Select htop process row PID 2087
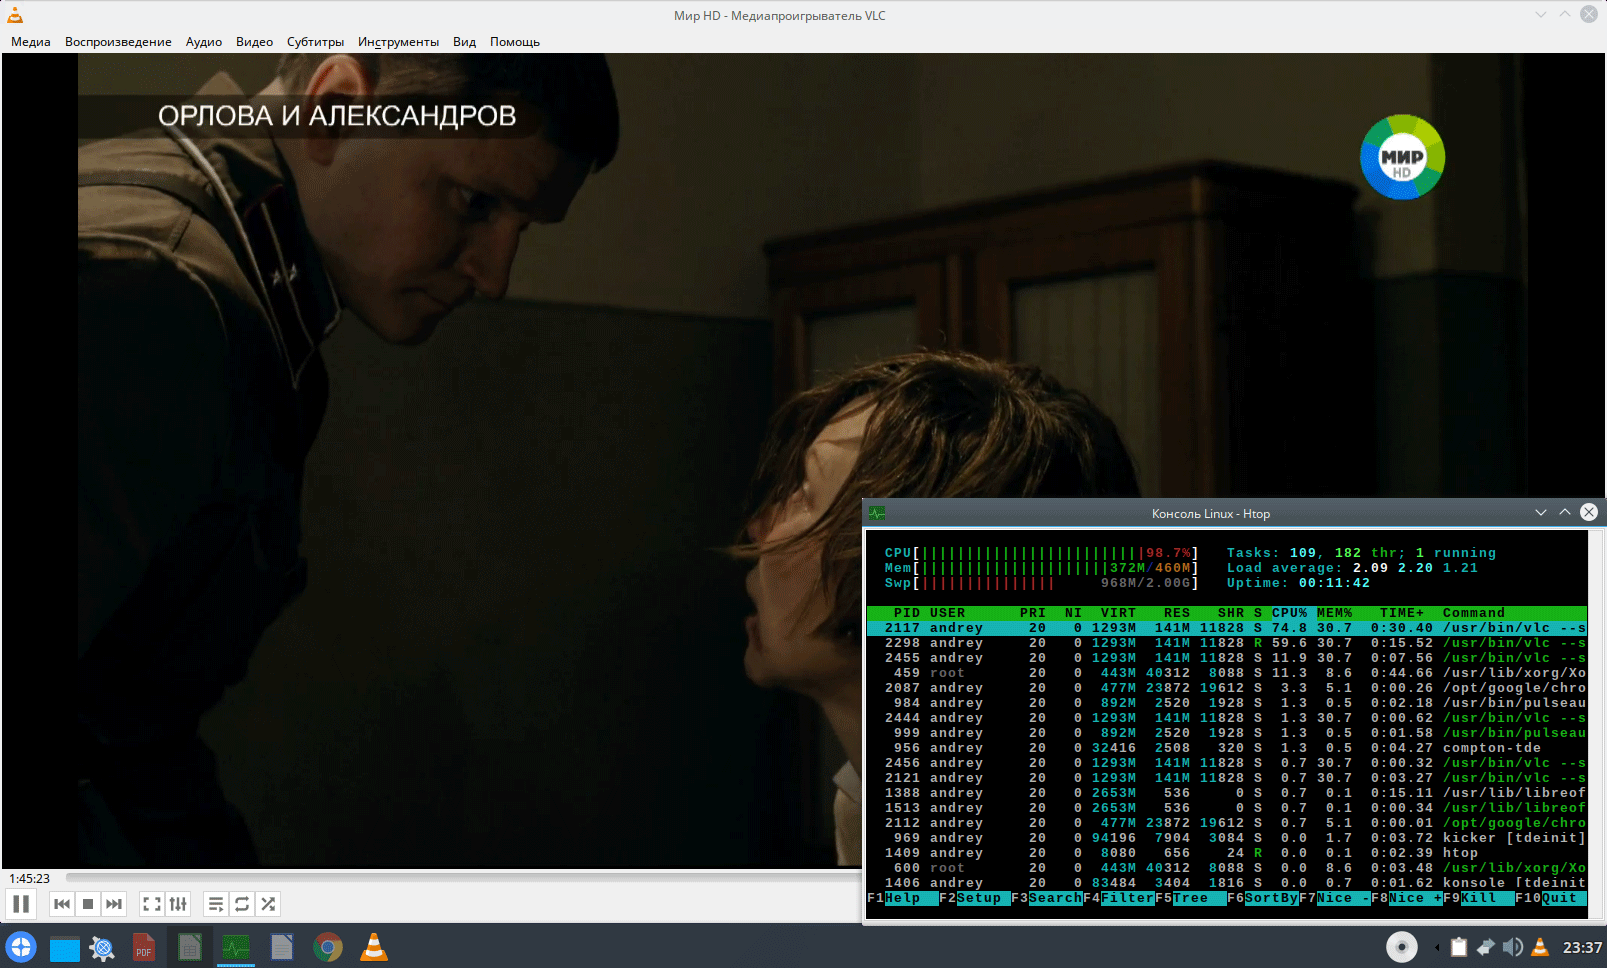Image resolution: width=1607 pixels, height=968 pixels. click(x=1227, y=688)
